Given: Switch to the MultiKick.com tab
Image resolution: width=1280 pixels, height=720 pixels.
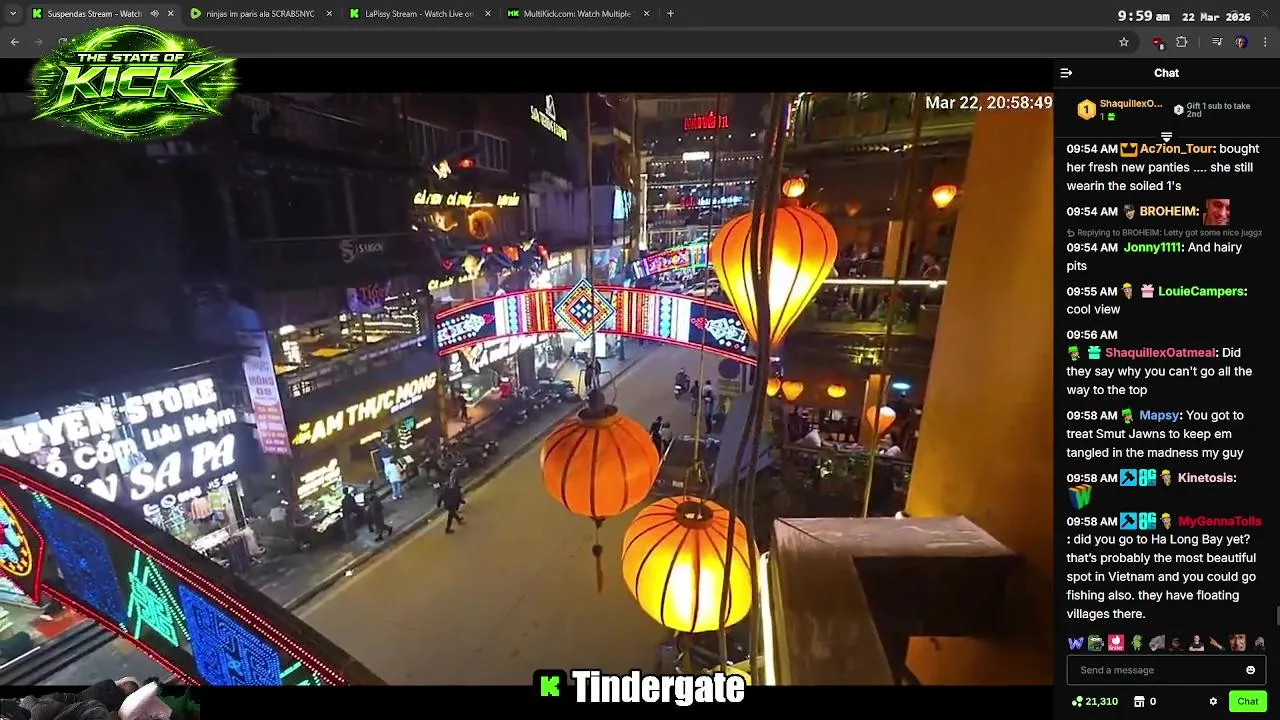Looking at the screenshot, I should pos(577,14).
